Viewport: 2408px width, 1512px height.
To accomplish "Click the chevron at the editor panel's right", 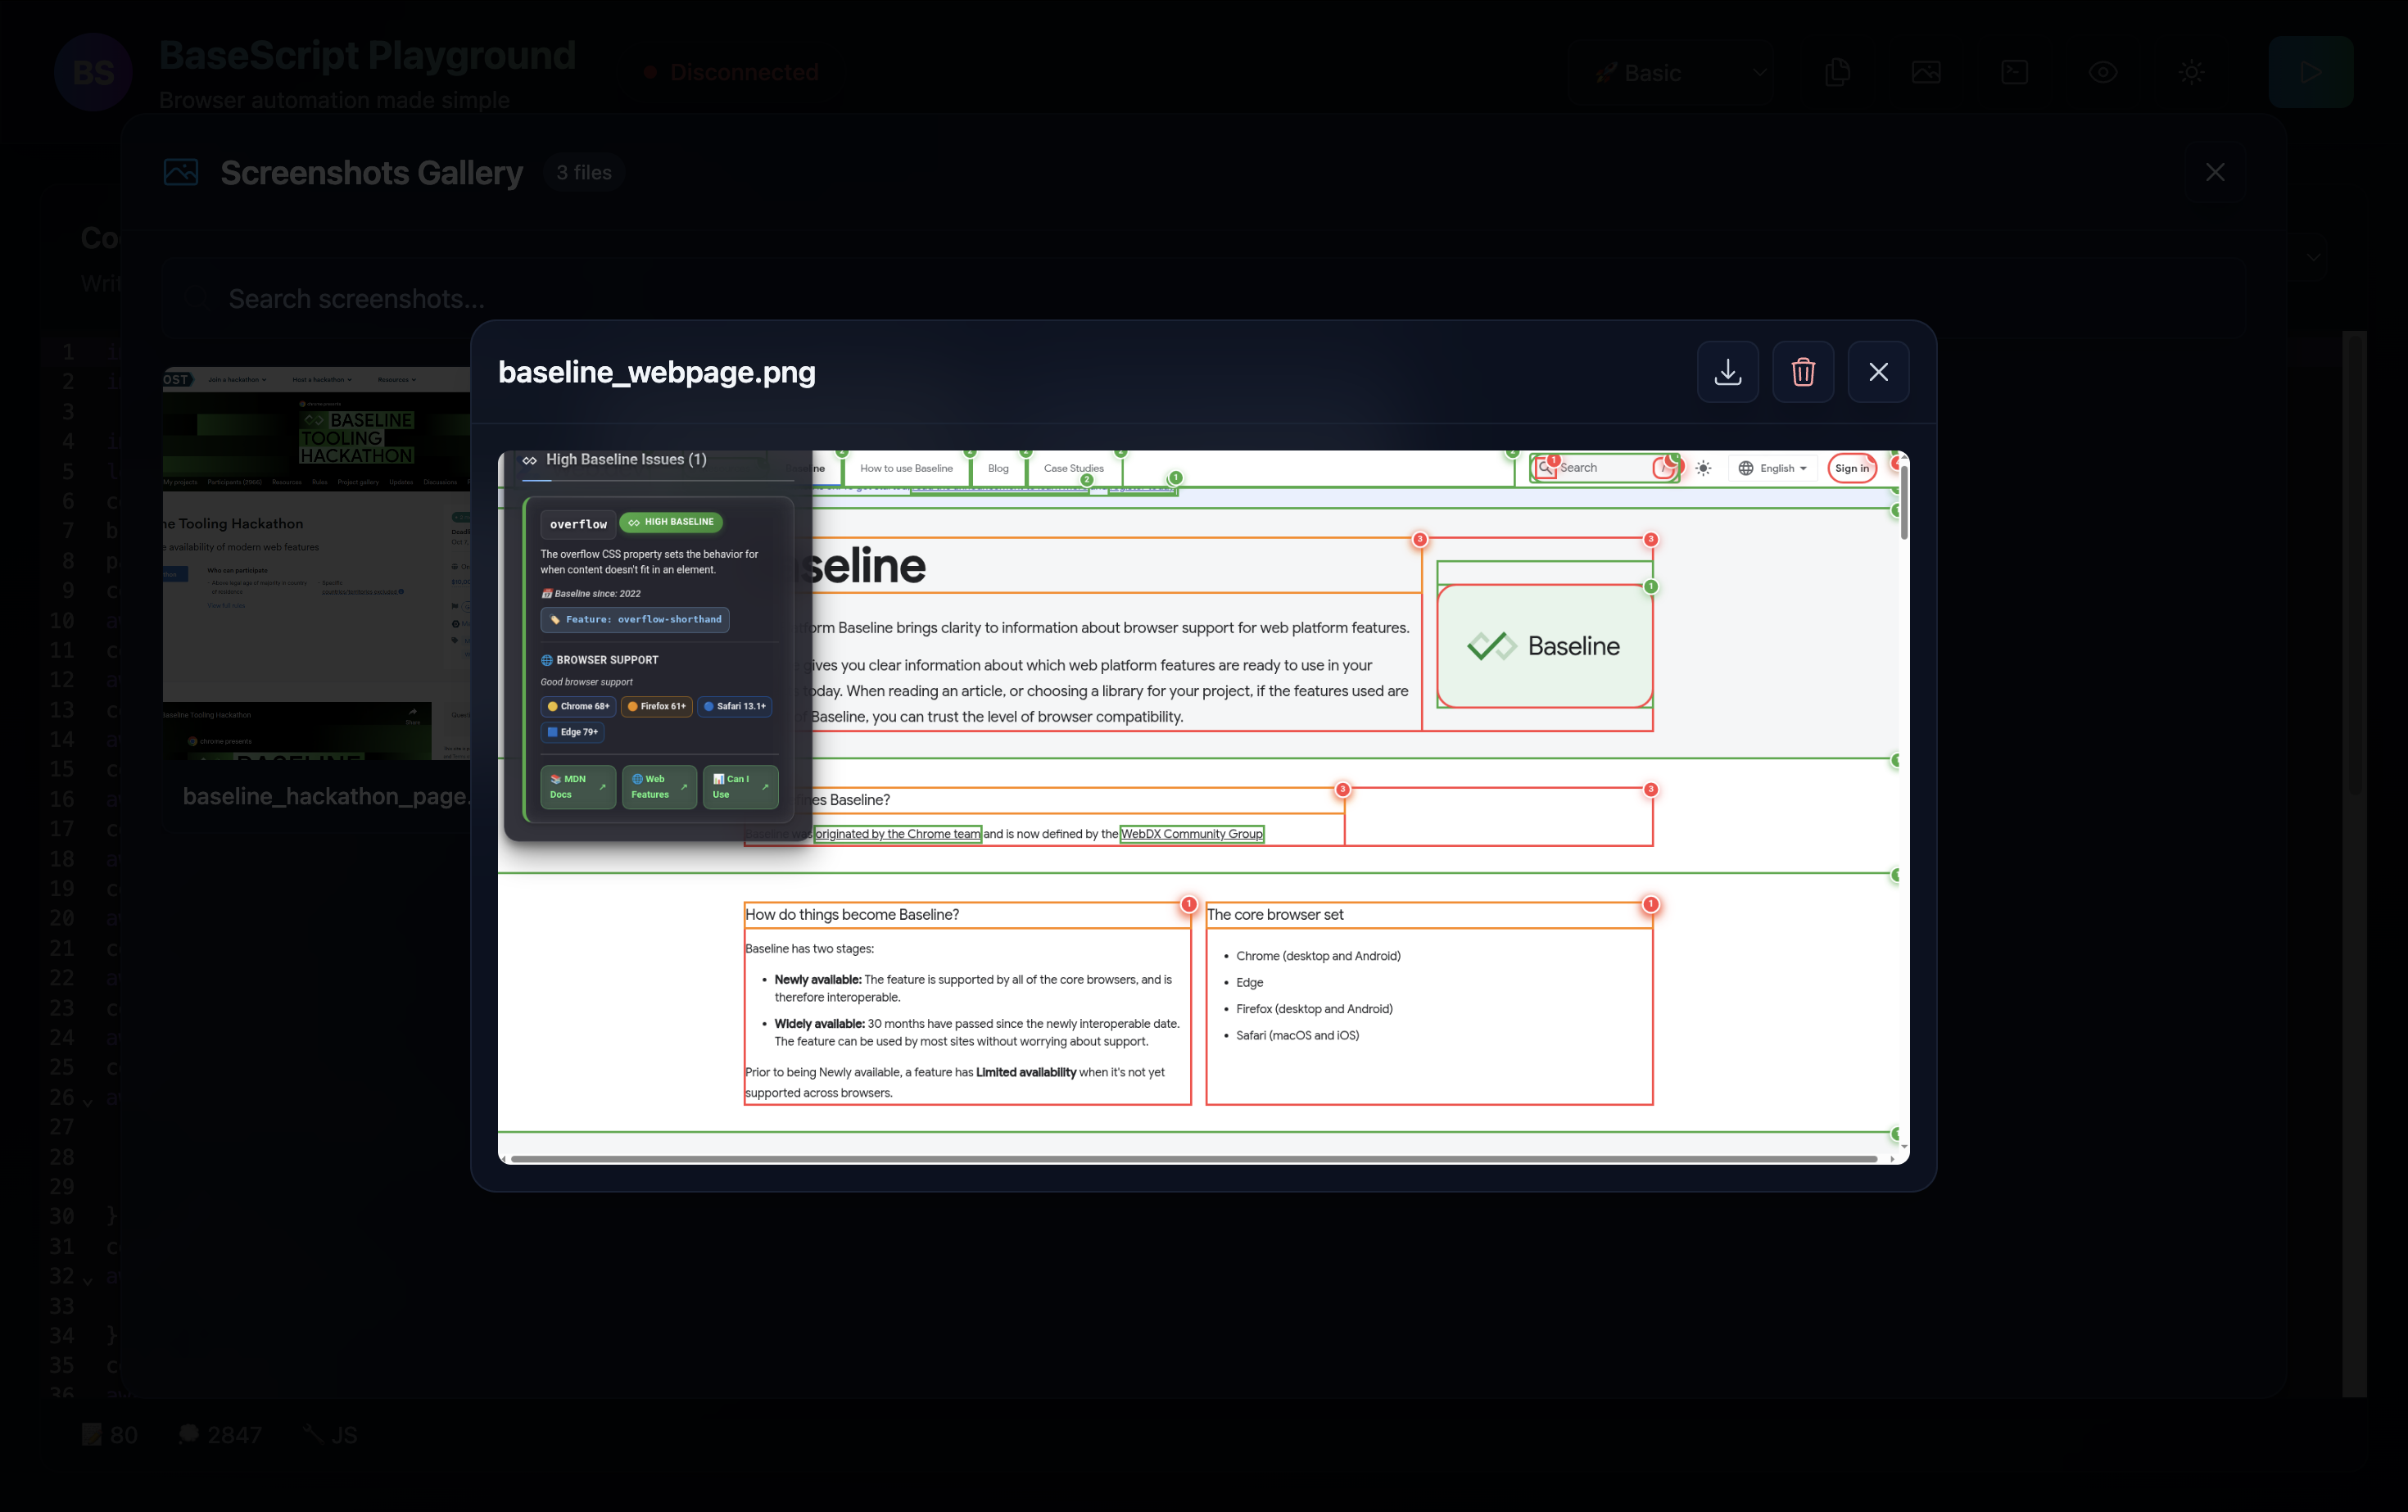I will pos(2313,257).
